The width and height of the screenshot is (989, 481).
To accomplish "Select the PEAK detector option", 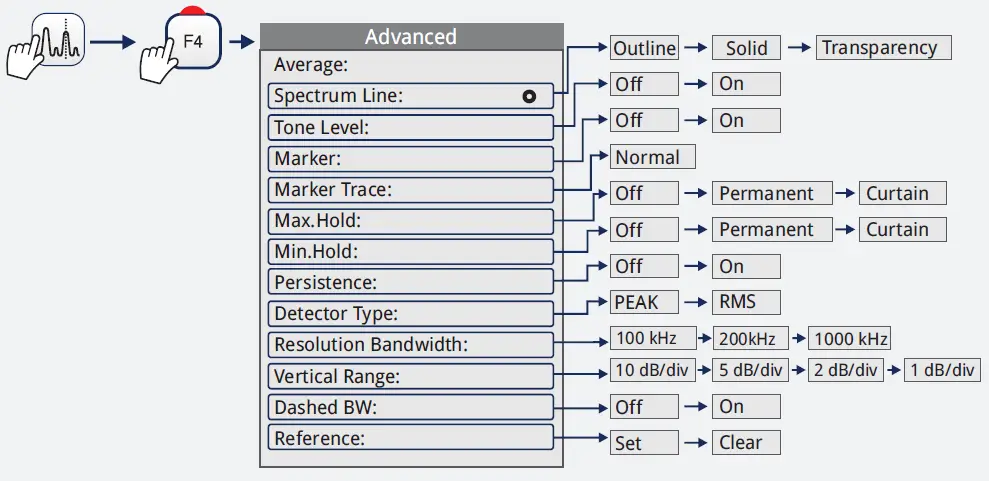I will (x=644, y=302).
